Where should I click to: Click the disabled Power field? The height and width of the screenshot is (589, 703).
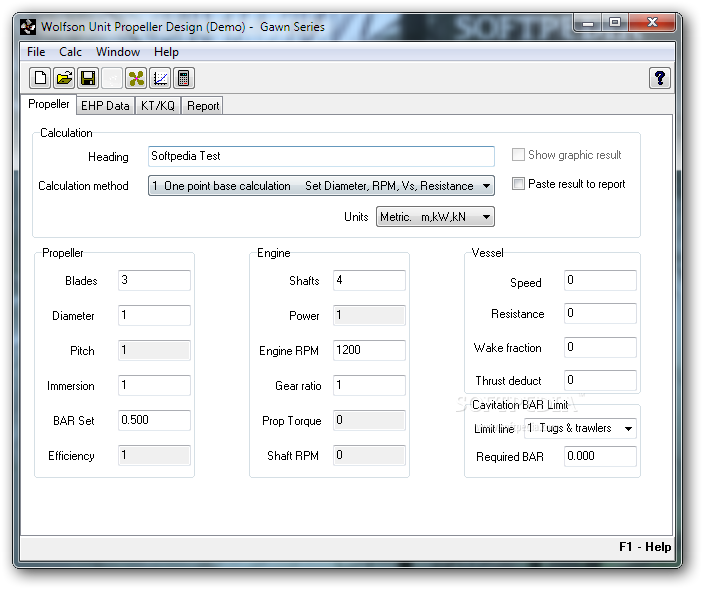(x=369, y=315)
